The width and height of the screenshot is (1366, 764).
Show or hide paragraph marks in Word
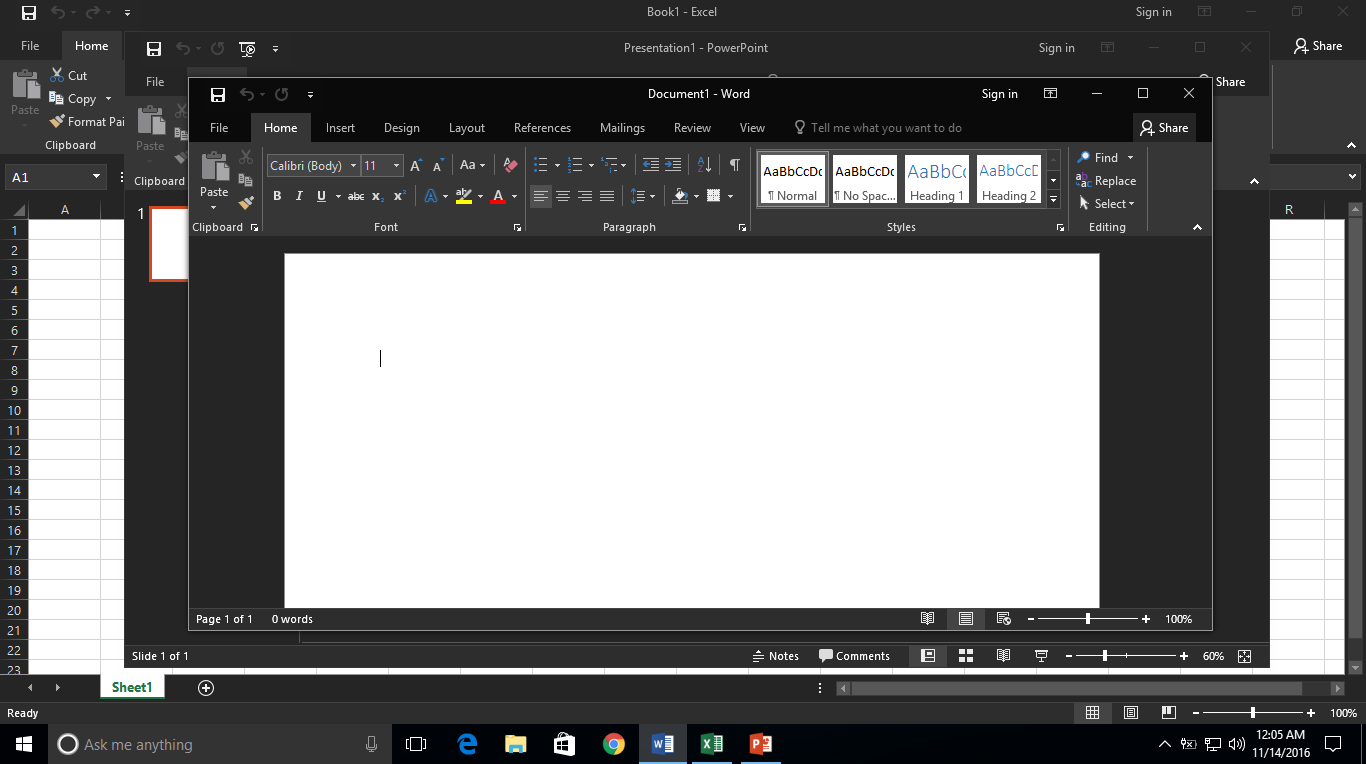[x=735, y=165]
